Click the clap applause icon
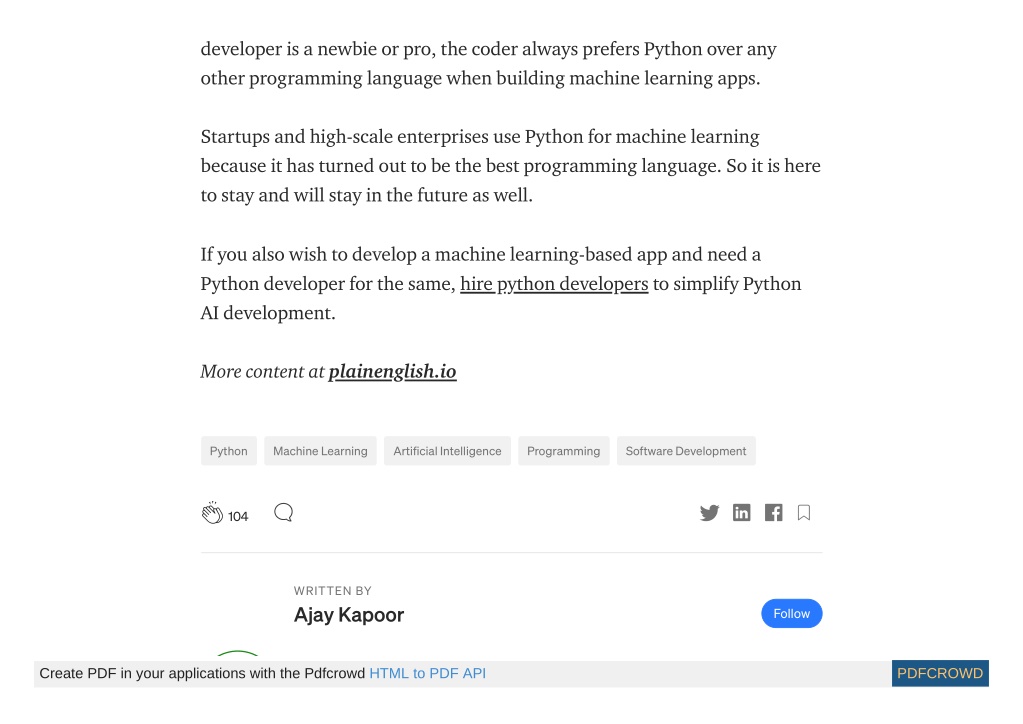The image size is (1023, 724). [x=212, y=513]
